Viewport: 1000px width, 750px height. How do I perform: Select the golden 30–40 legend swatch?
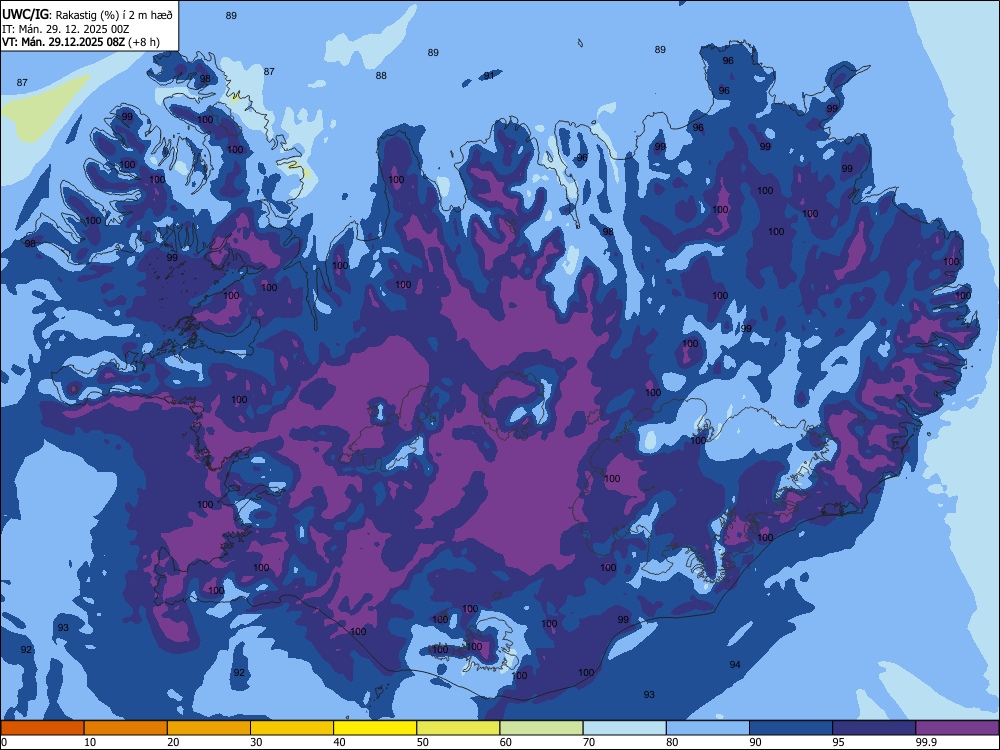292,728
